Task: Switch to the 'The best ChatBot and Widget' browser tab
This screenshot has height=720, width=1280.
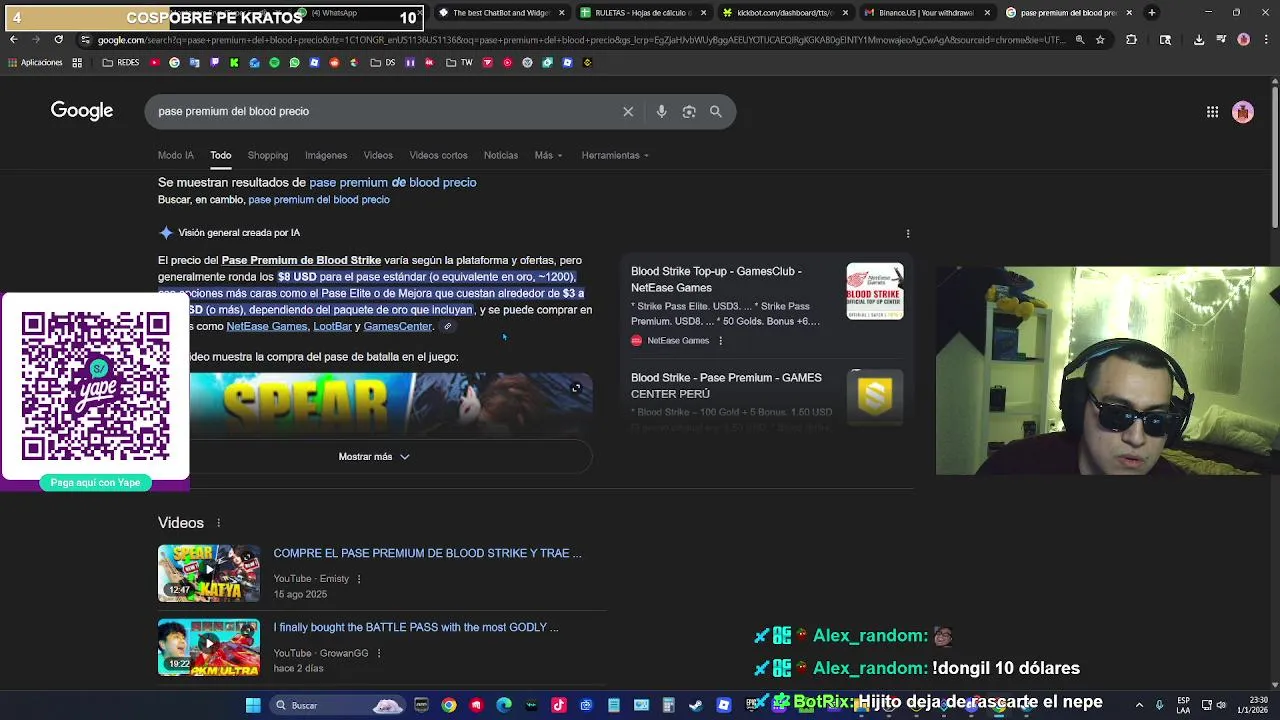Action: coord(500,13)
